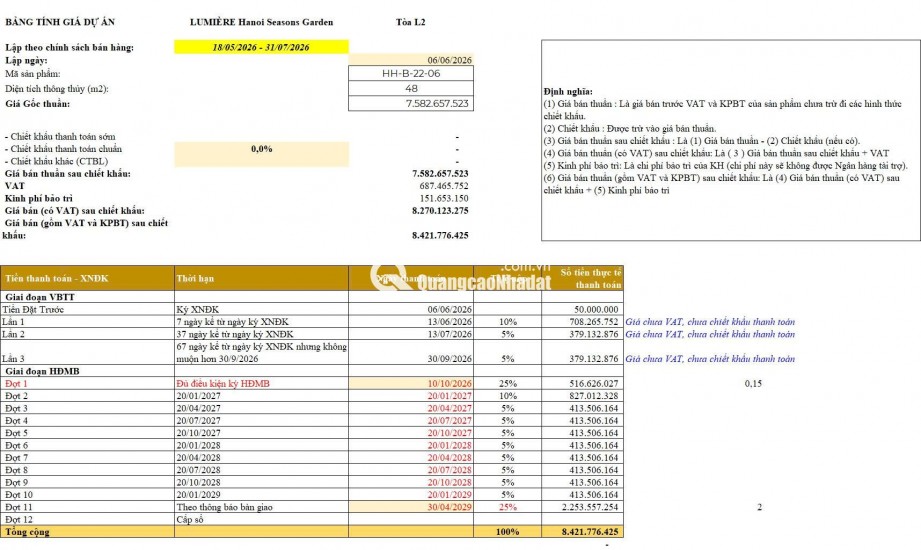Click the 0,0% standard payment discount cell
Viewport: 921px width, 550px height.
[261, 149]
